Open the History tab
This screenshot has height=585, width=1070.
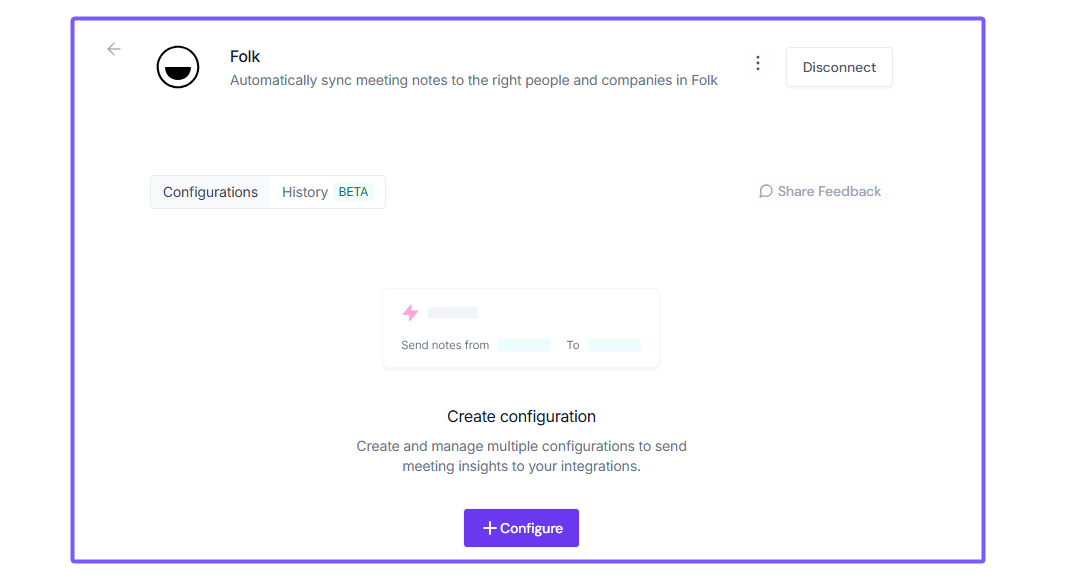click(x=304, y=192)
